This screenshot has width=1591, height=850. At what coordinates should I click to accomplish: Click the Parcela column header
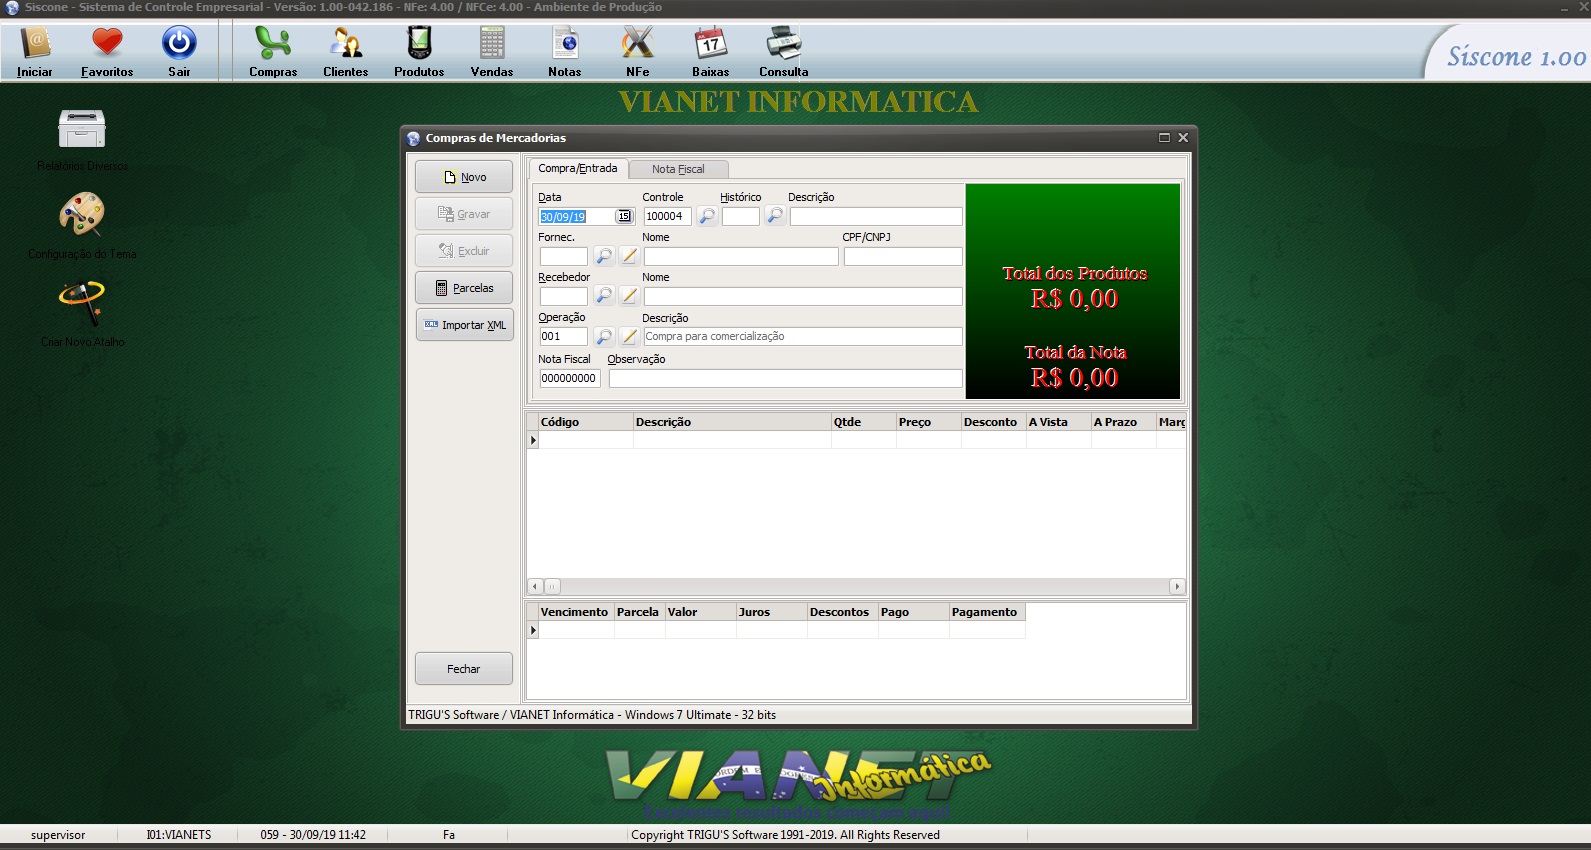pyautogui.click(x=640, y=612)
